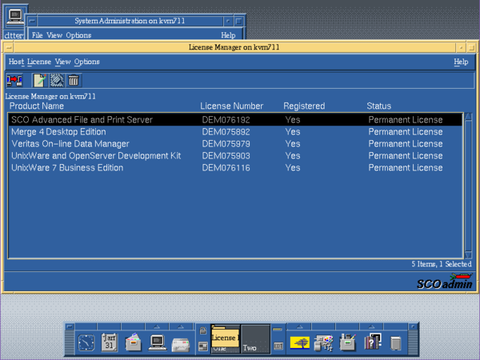Open the License menu
480x360 pixels.
39,62
